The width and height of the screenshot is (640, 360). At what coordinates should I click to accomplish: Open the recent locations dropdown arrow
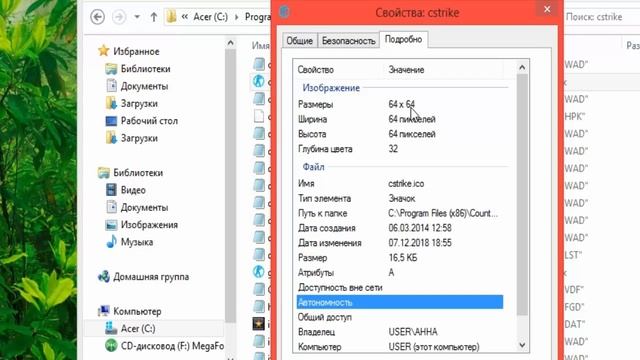tap(137, 17)
